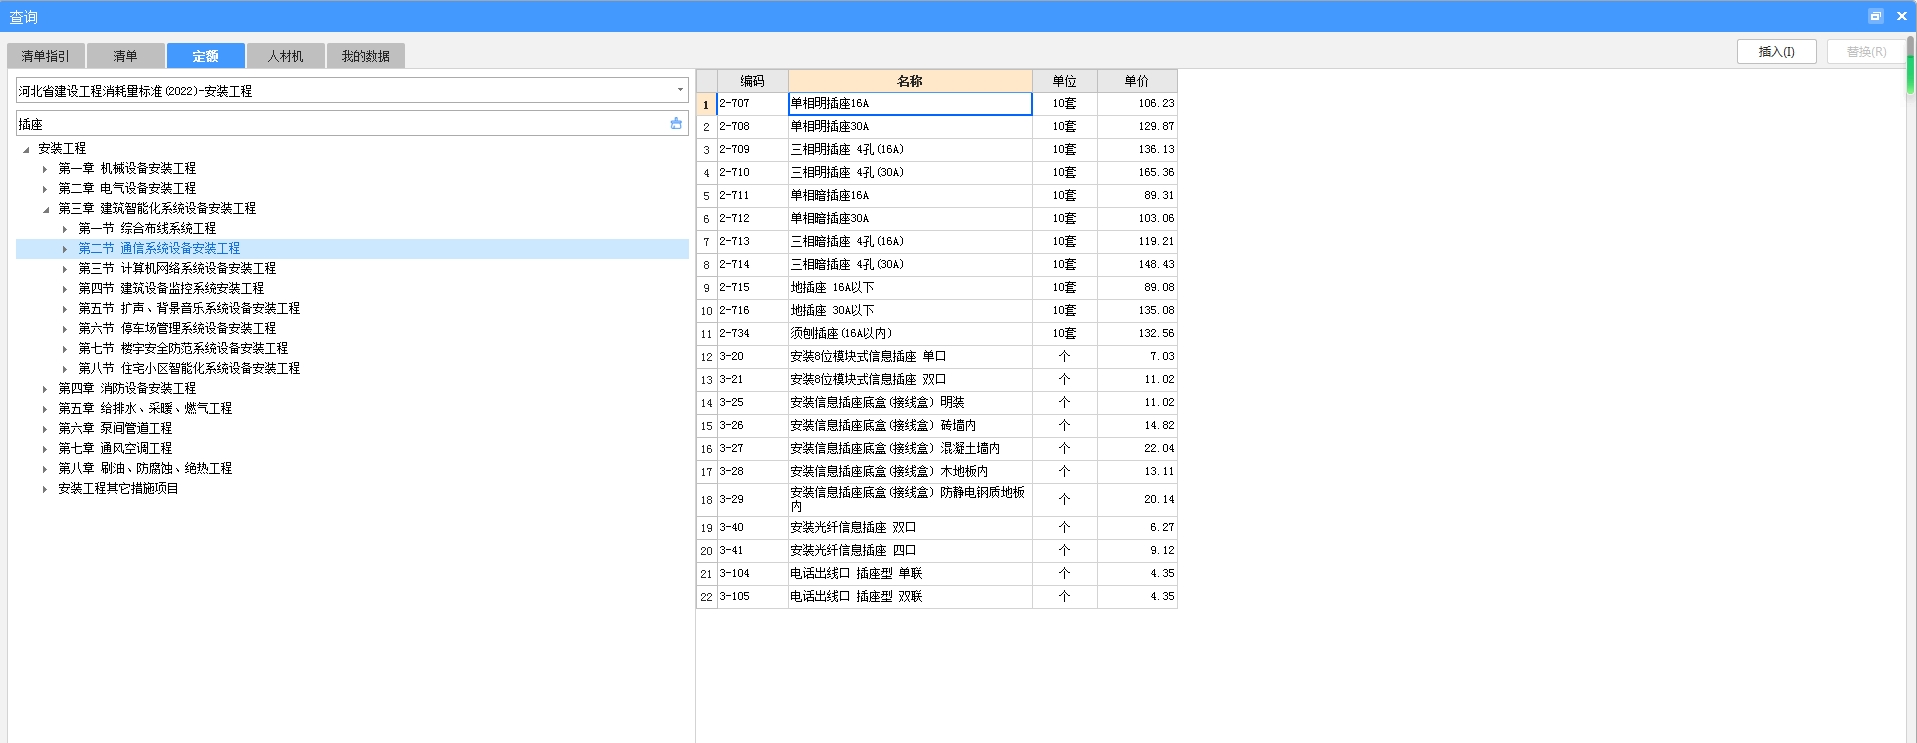This screenshot has height=743, width=1917.
Task: Select 第六节 停车场管理系统设备安装工程
Action: pyautogui.click(x=177, y=328)
